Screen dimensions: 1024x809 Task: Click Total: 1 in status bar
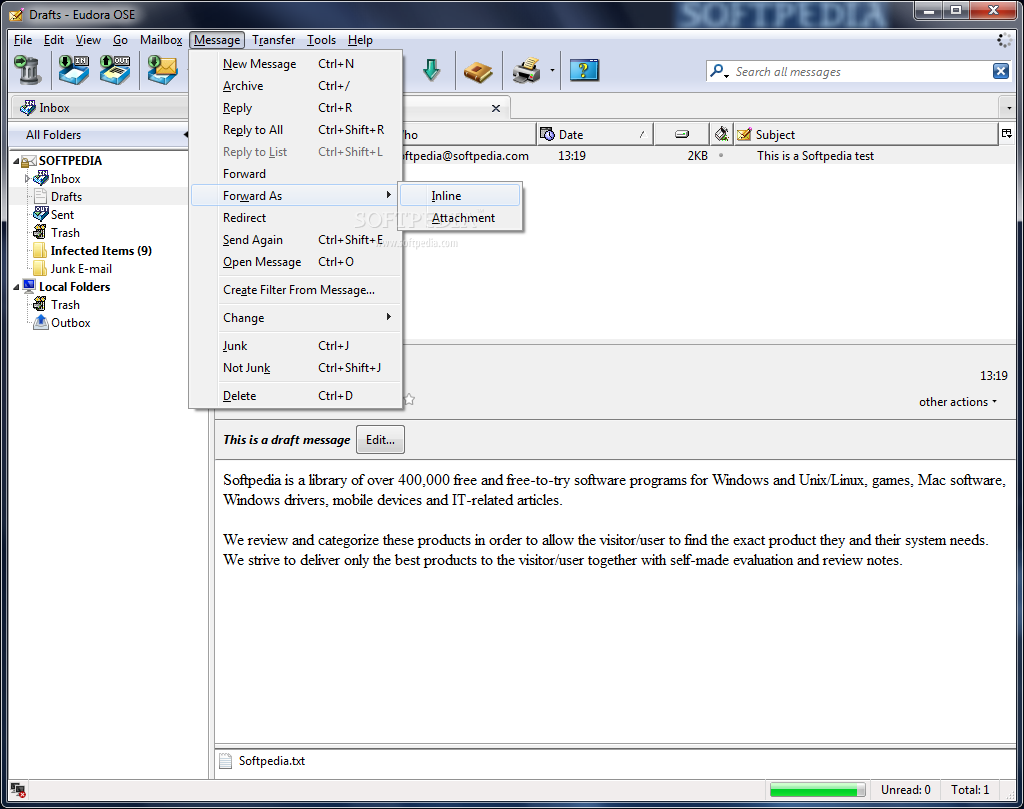pyautogui.click(x=970, y=790)
